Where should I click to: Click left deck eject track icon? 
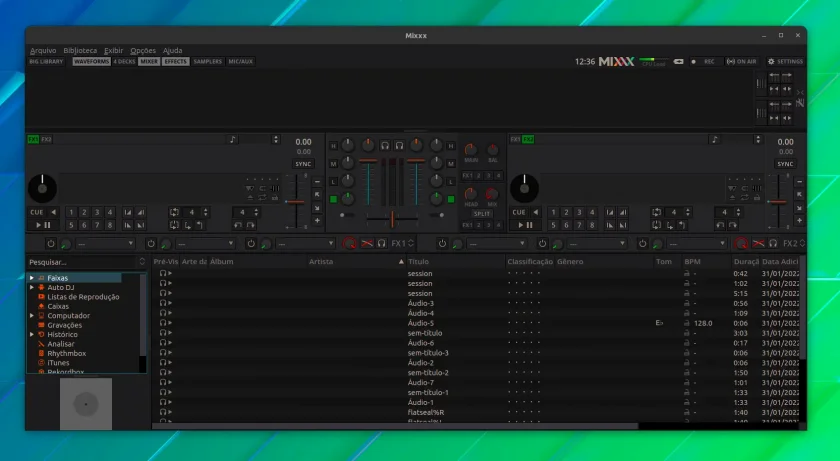pyautogui.click(x=250, y=198)
